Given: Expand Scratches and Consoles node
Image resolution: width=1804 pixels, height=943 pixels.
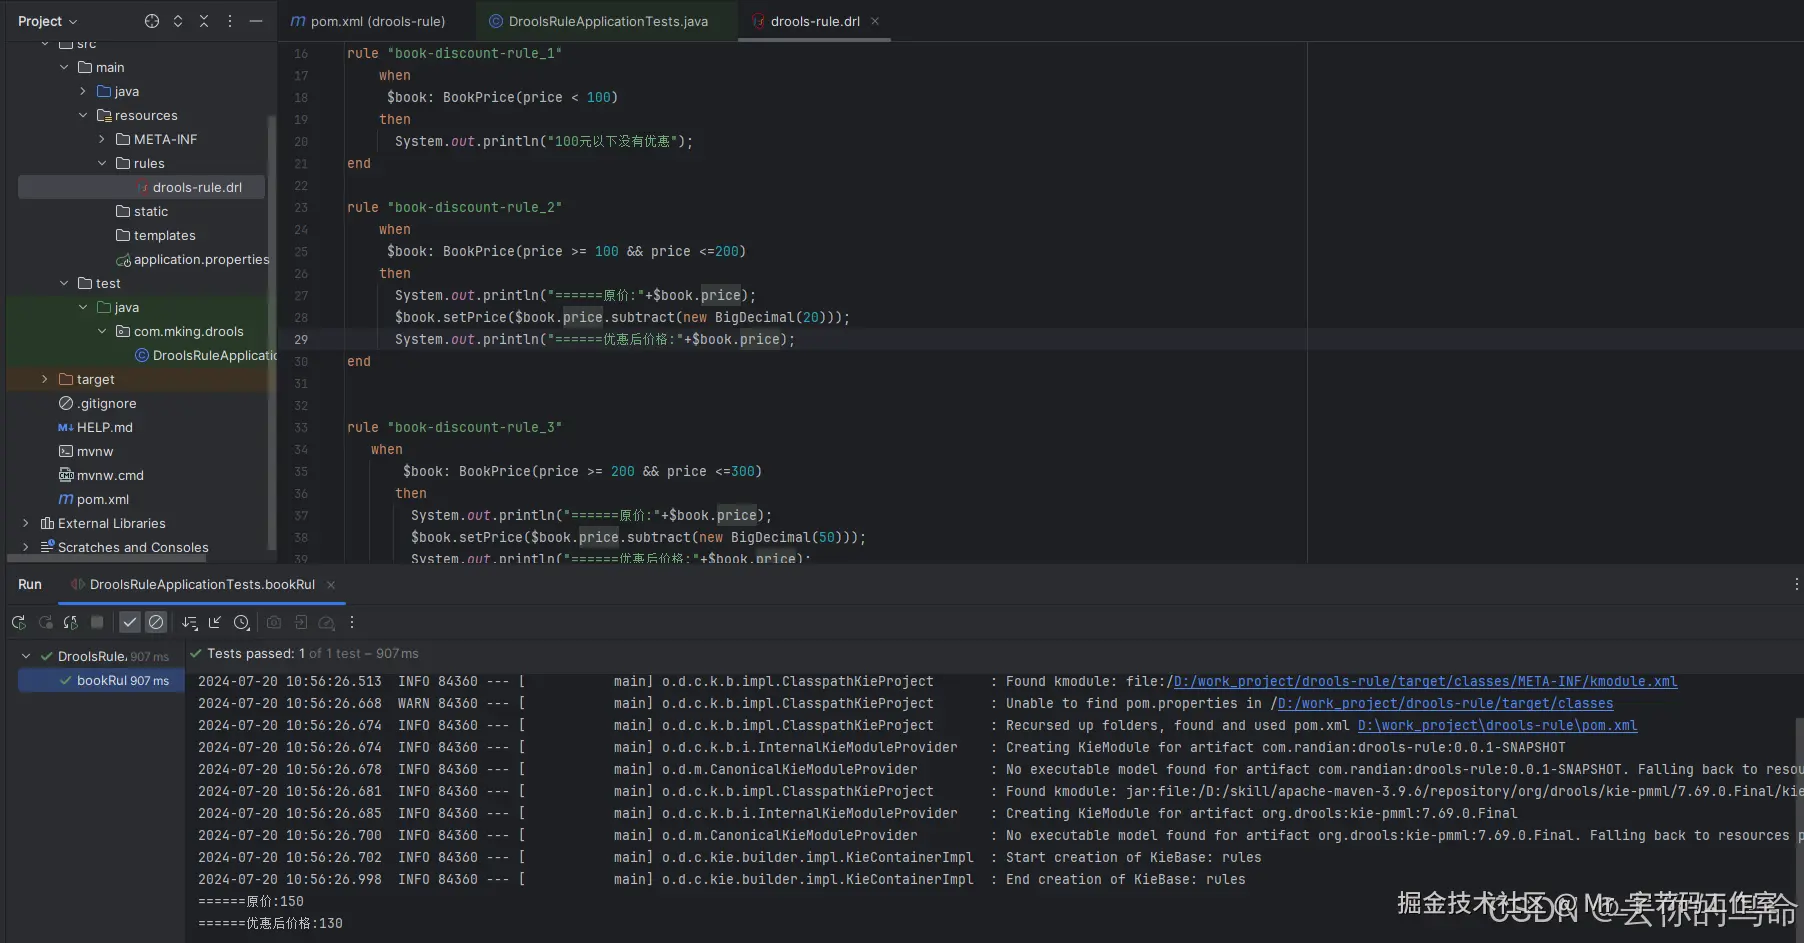Looking at the screenshot, I should tap(25, 547).
